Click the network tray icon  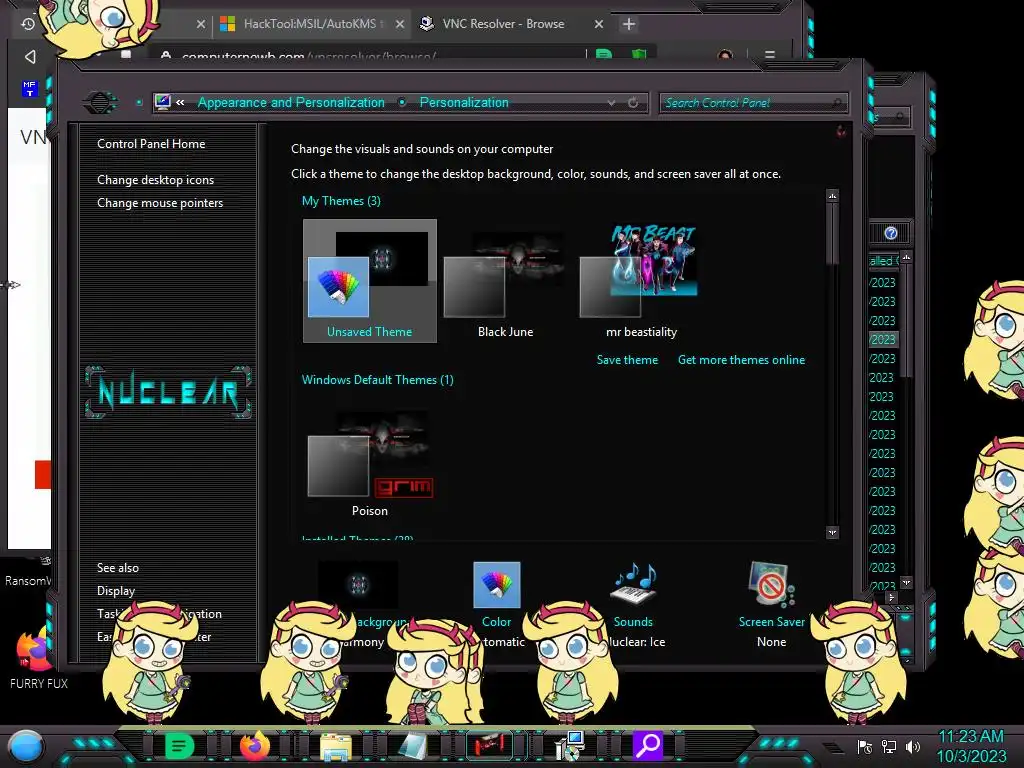pyautogui.click(x=889, y=746)
